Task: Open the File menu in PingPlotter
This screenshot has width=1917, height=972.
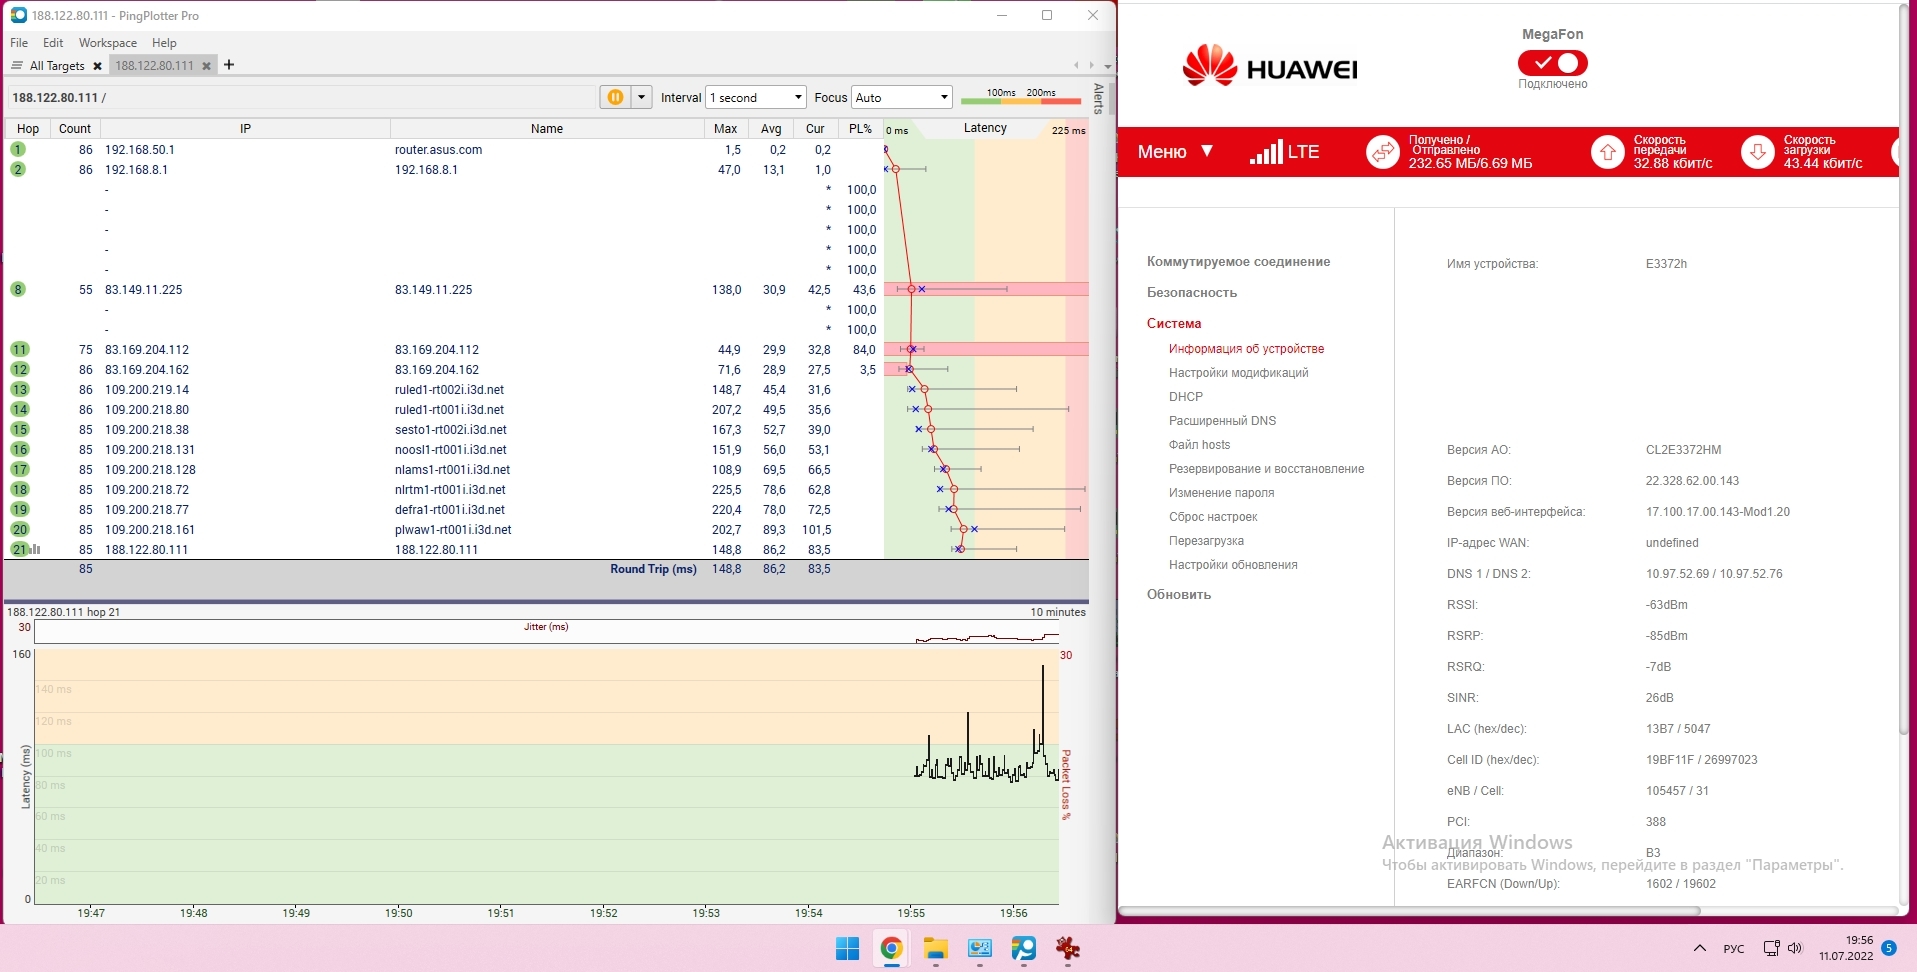Action: coord(19,43)
